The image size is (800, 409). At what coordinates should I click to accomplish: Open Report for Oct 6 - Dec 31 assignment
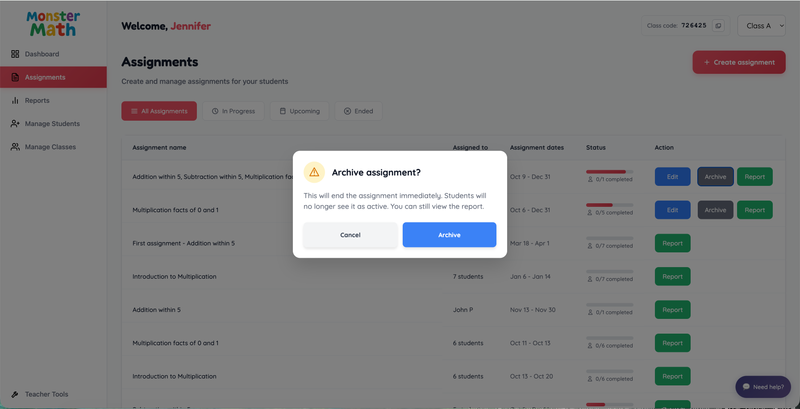coord(755,210)
